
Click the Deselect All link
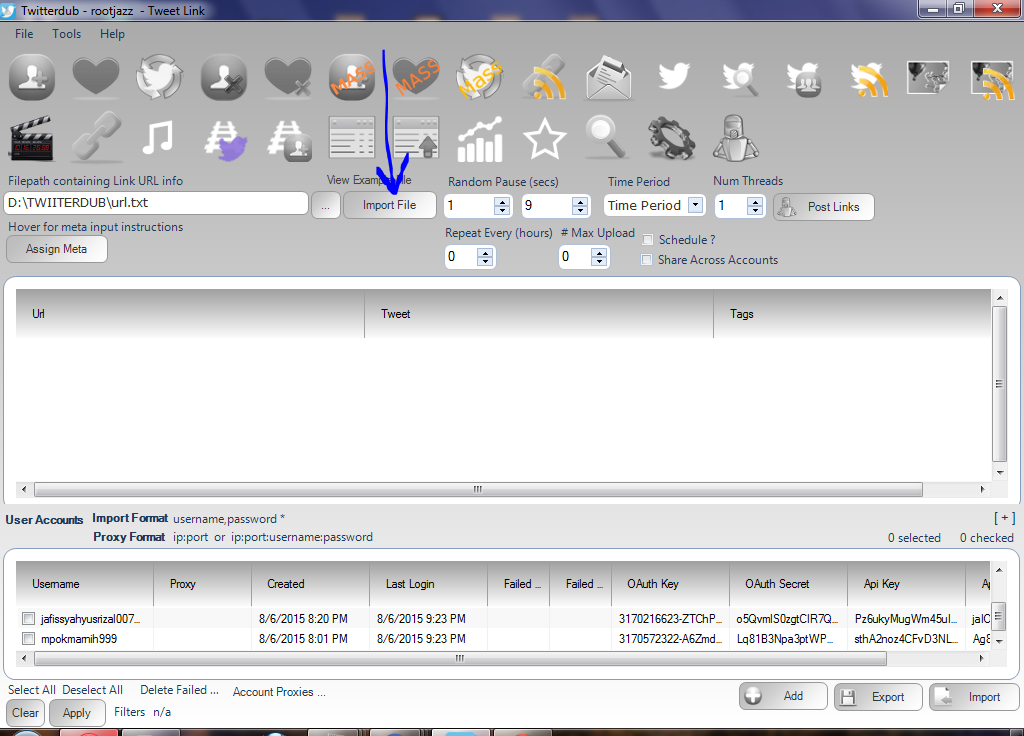point(93,690)
